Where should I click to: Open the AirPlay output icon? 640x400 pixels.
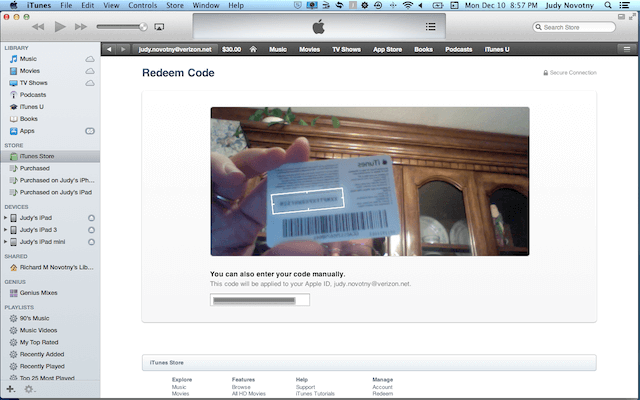point(159,27)
